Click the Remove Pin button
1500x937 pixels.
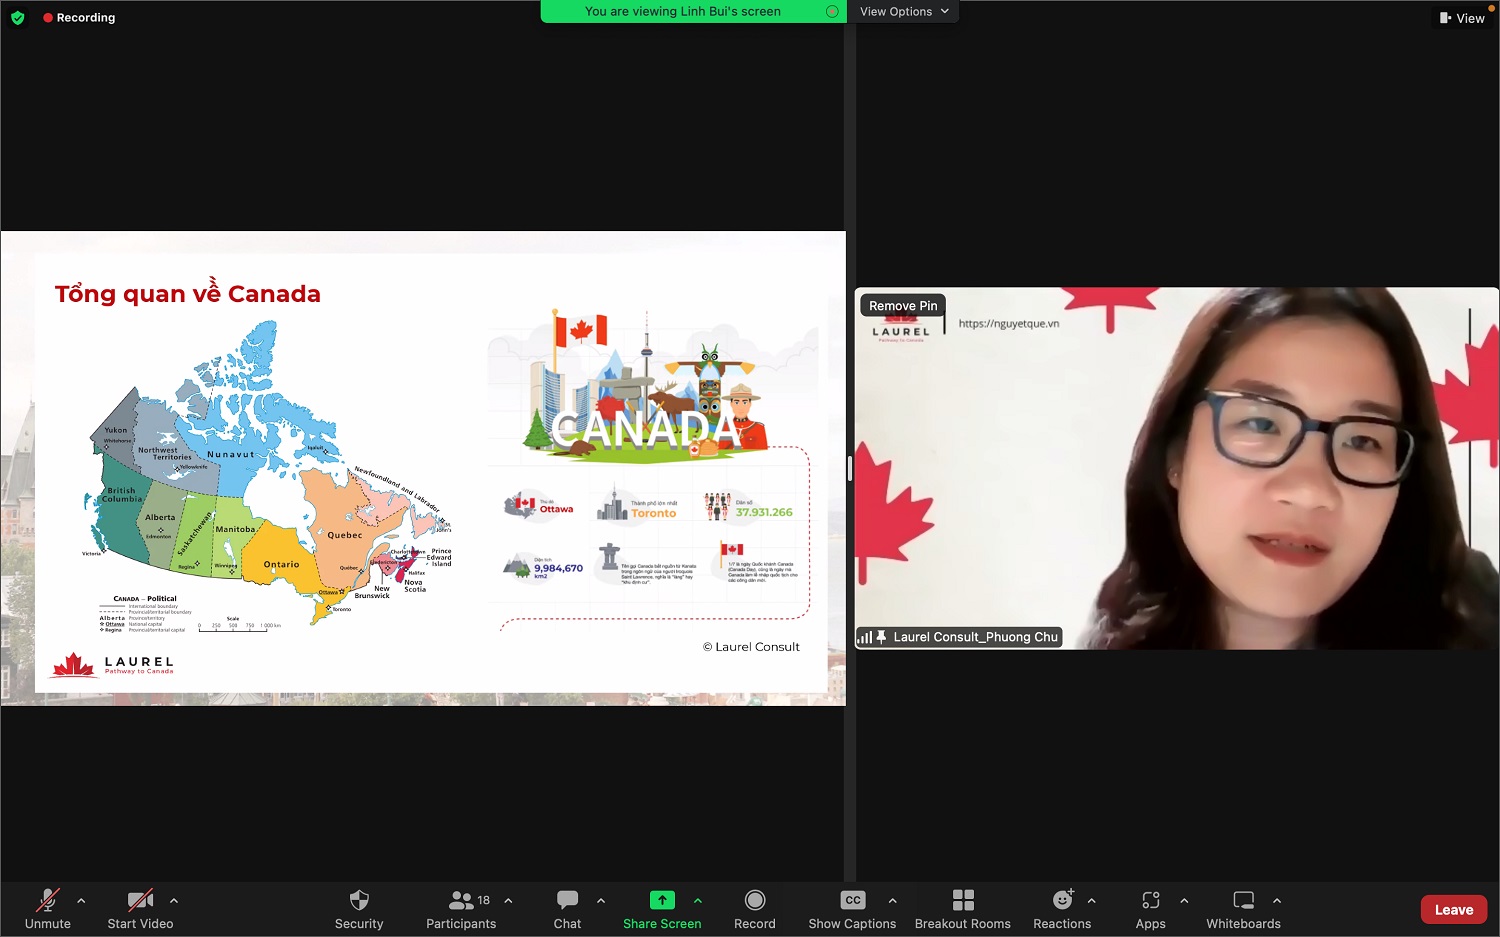(x=902, y=305)
